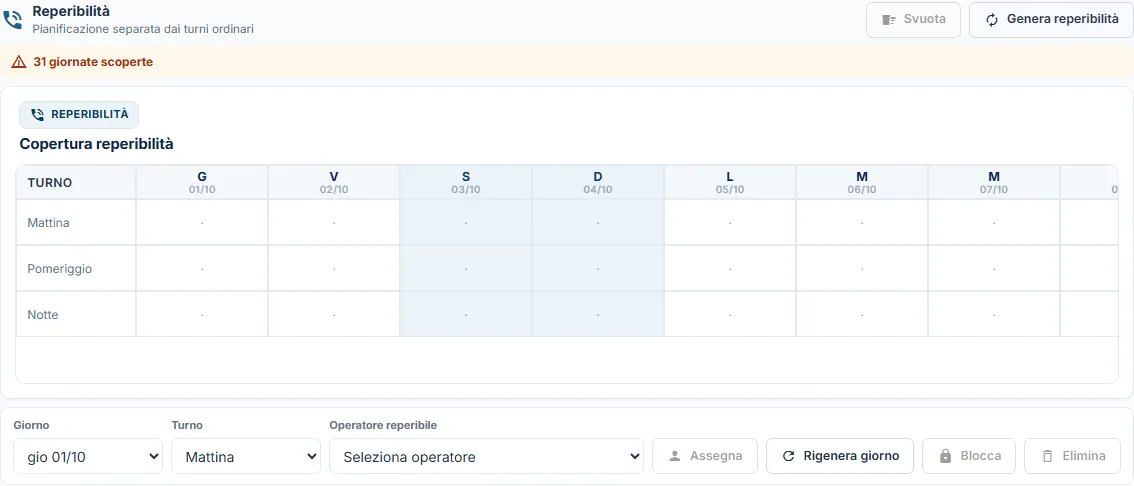Select the Notte cell for 03/10
The height and width of the screenshot is (486, 1134).
pyautogui.click(x=466, y=315)
